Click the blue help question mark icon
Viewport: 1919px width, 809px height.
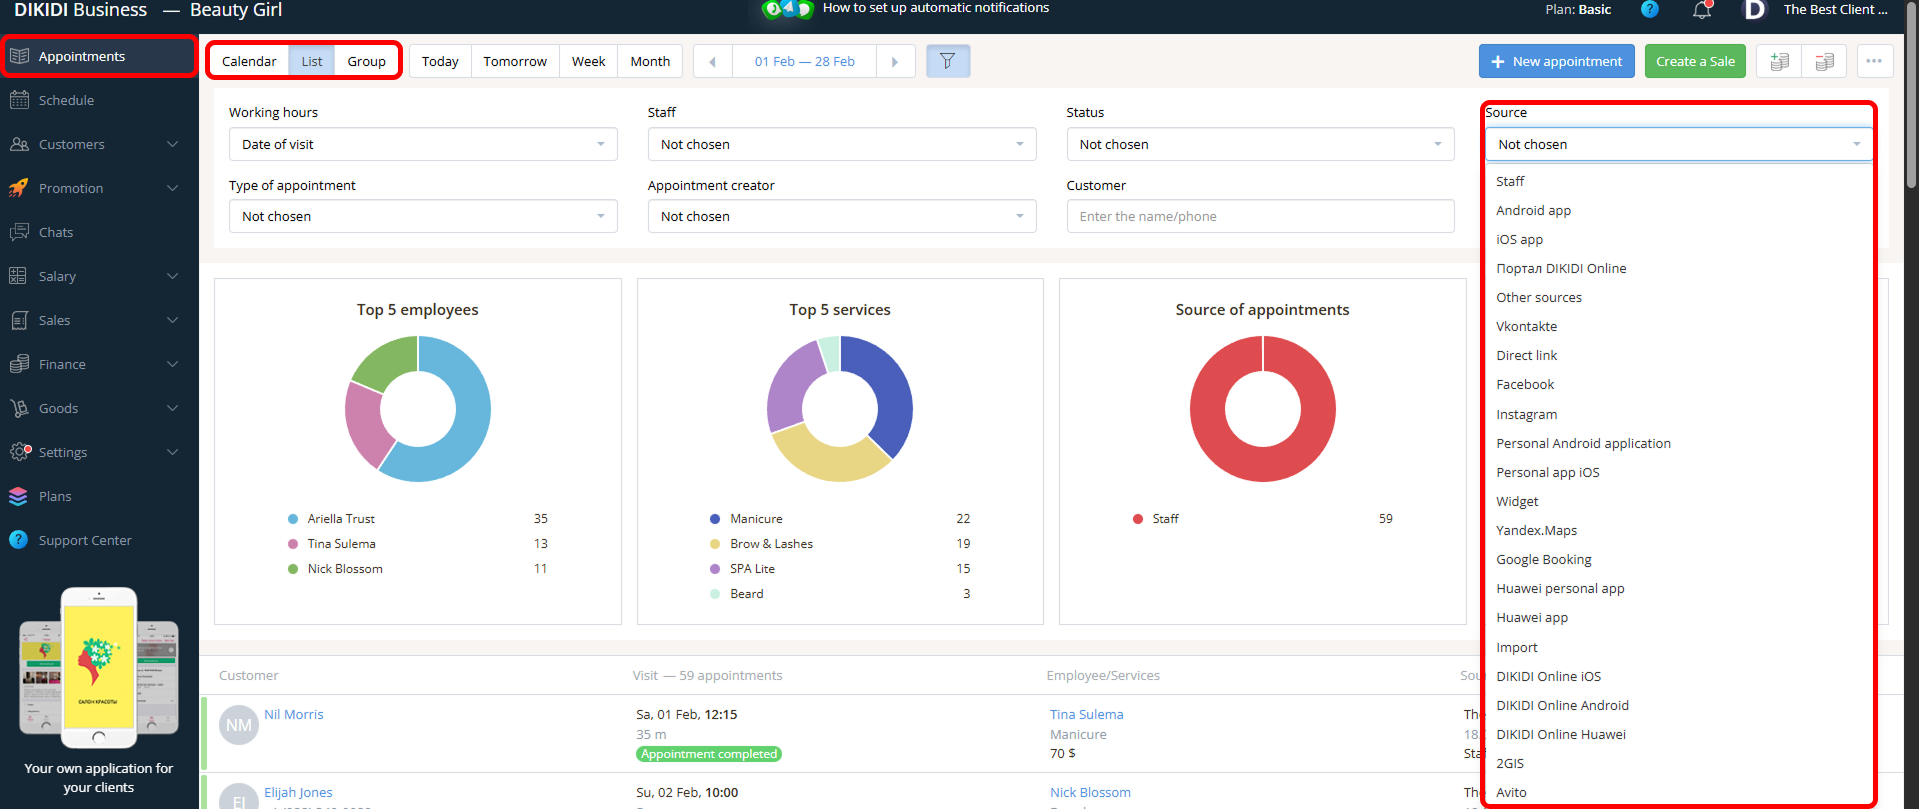(x=1650, y=9)
